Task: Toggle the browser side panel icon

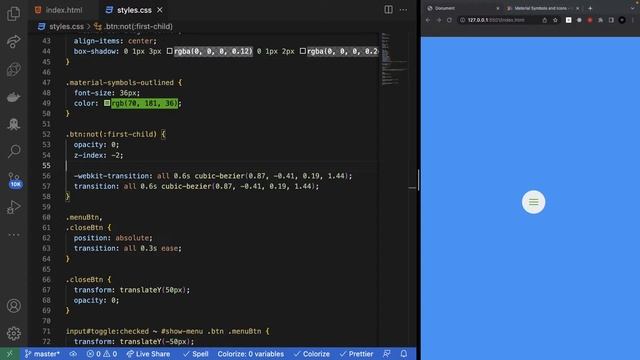Action: pos(611,20)
